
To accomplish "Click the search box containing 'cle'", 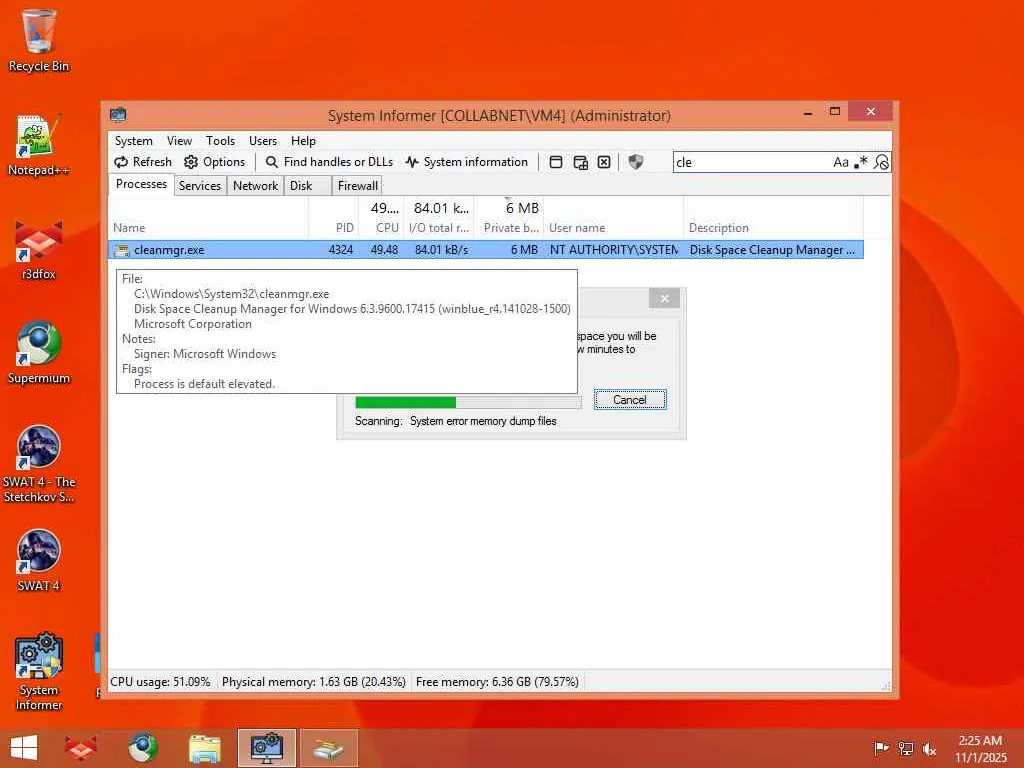I will 751,162.
